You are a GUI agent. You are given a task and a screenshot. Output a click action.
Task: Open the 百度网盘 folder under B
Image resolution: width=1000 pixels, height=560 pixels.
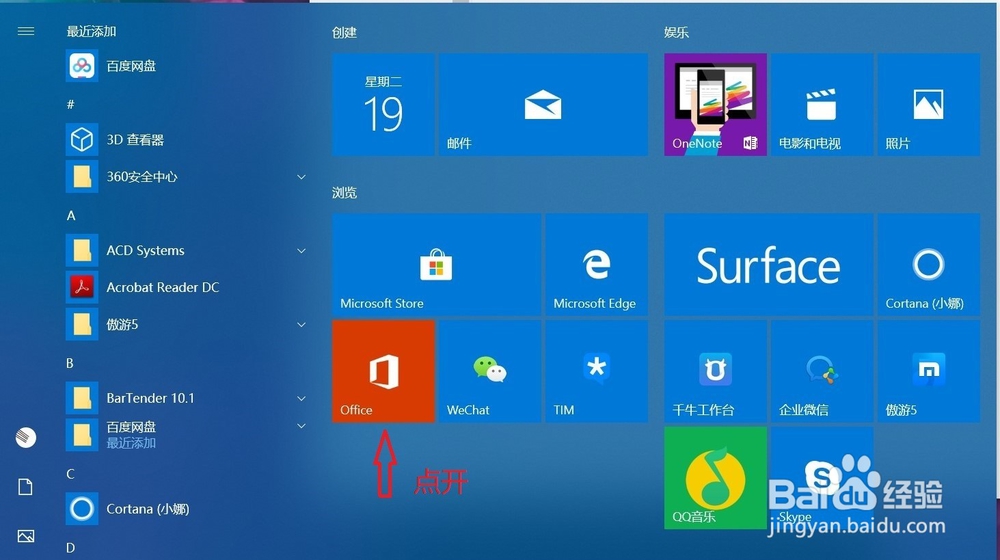tap(185, 435)
